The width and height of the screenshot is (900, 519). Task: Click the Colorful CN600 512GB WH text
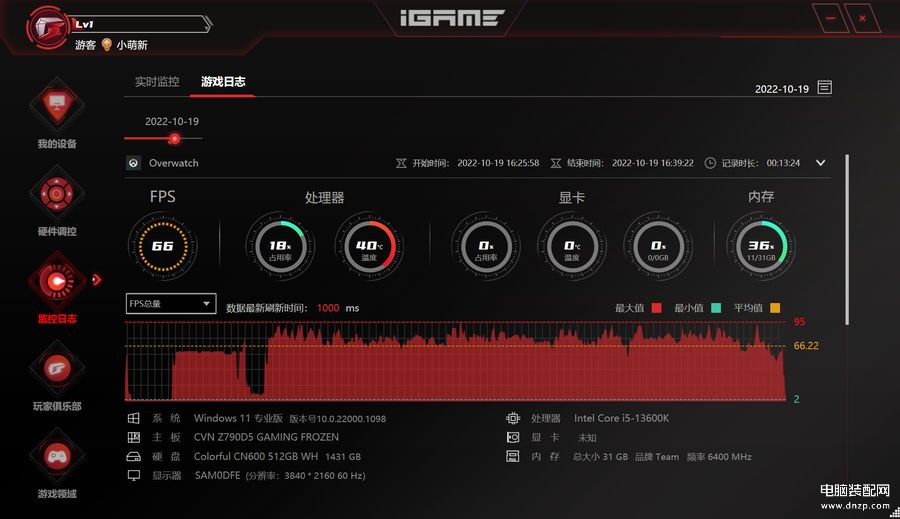pos(256,456)
